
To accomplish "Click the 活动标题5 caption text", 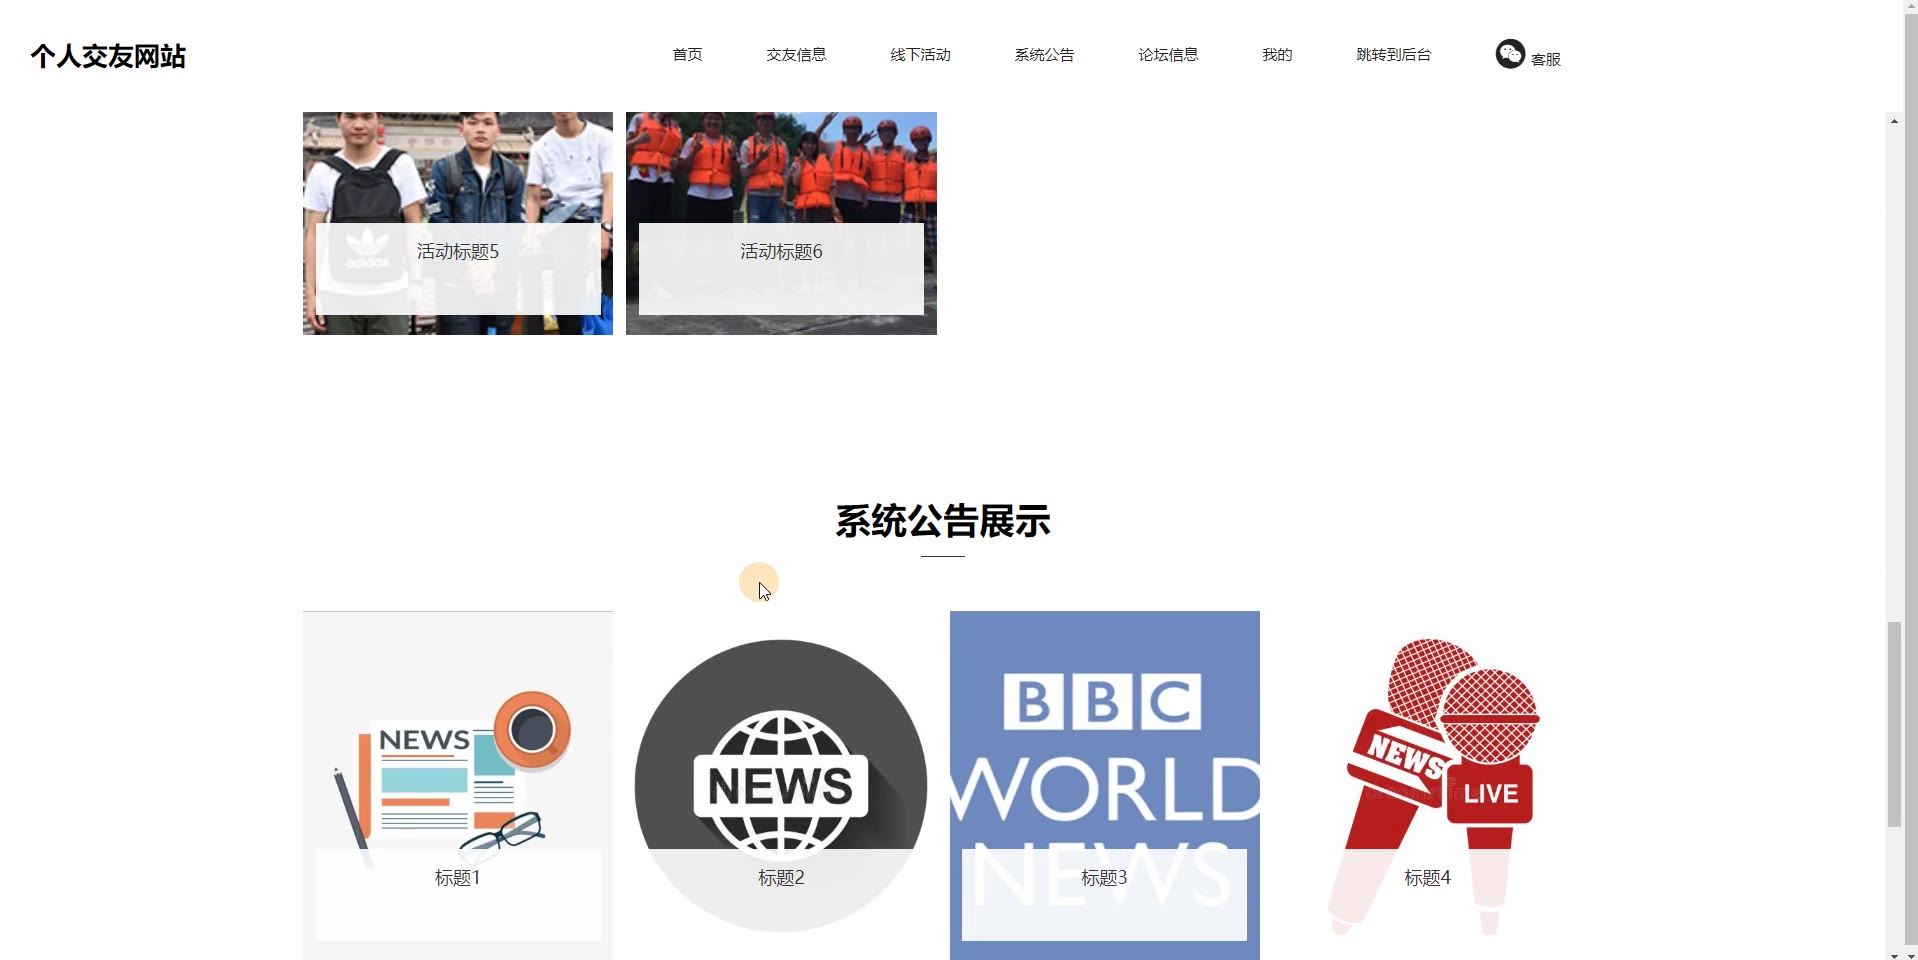I will click(x=458, y=252).
